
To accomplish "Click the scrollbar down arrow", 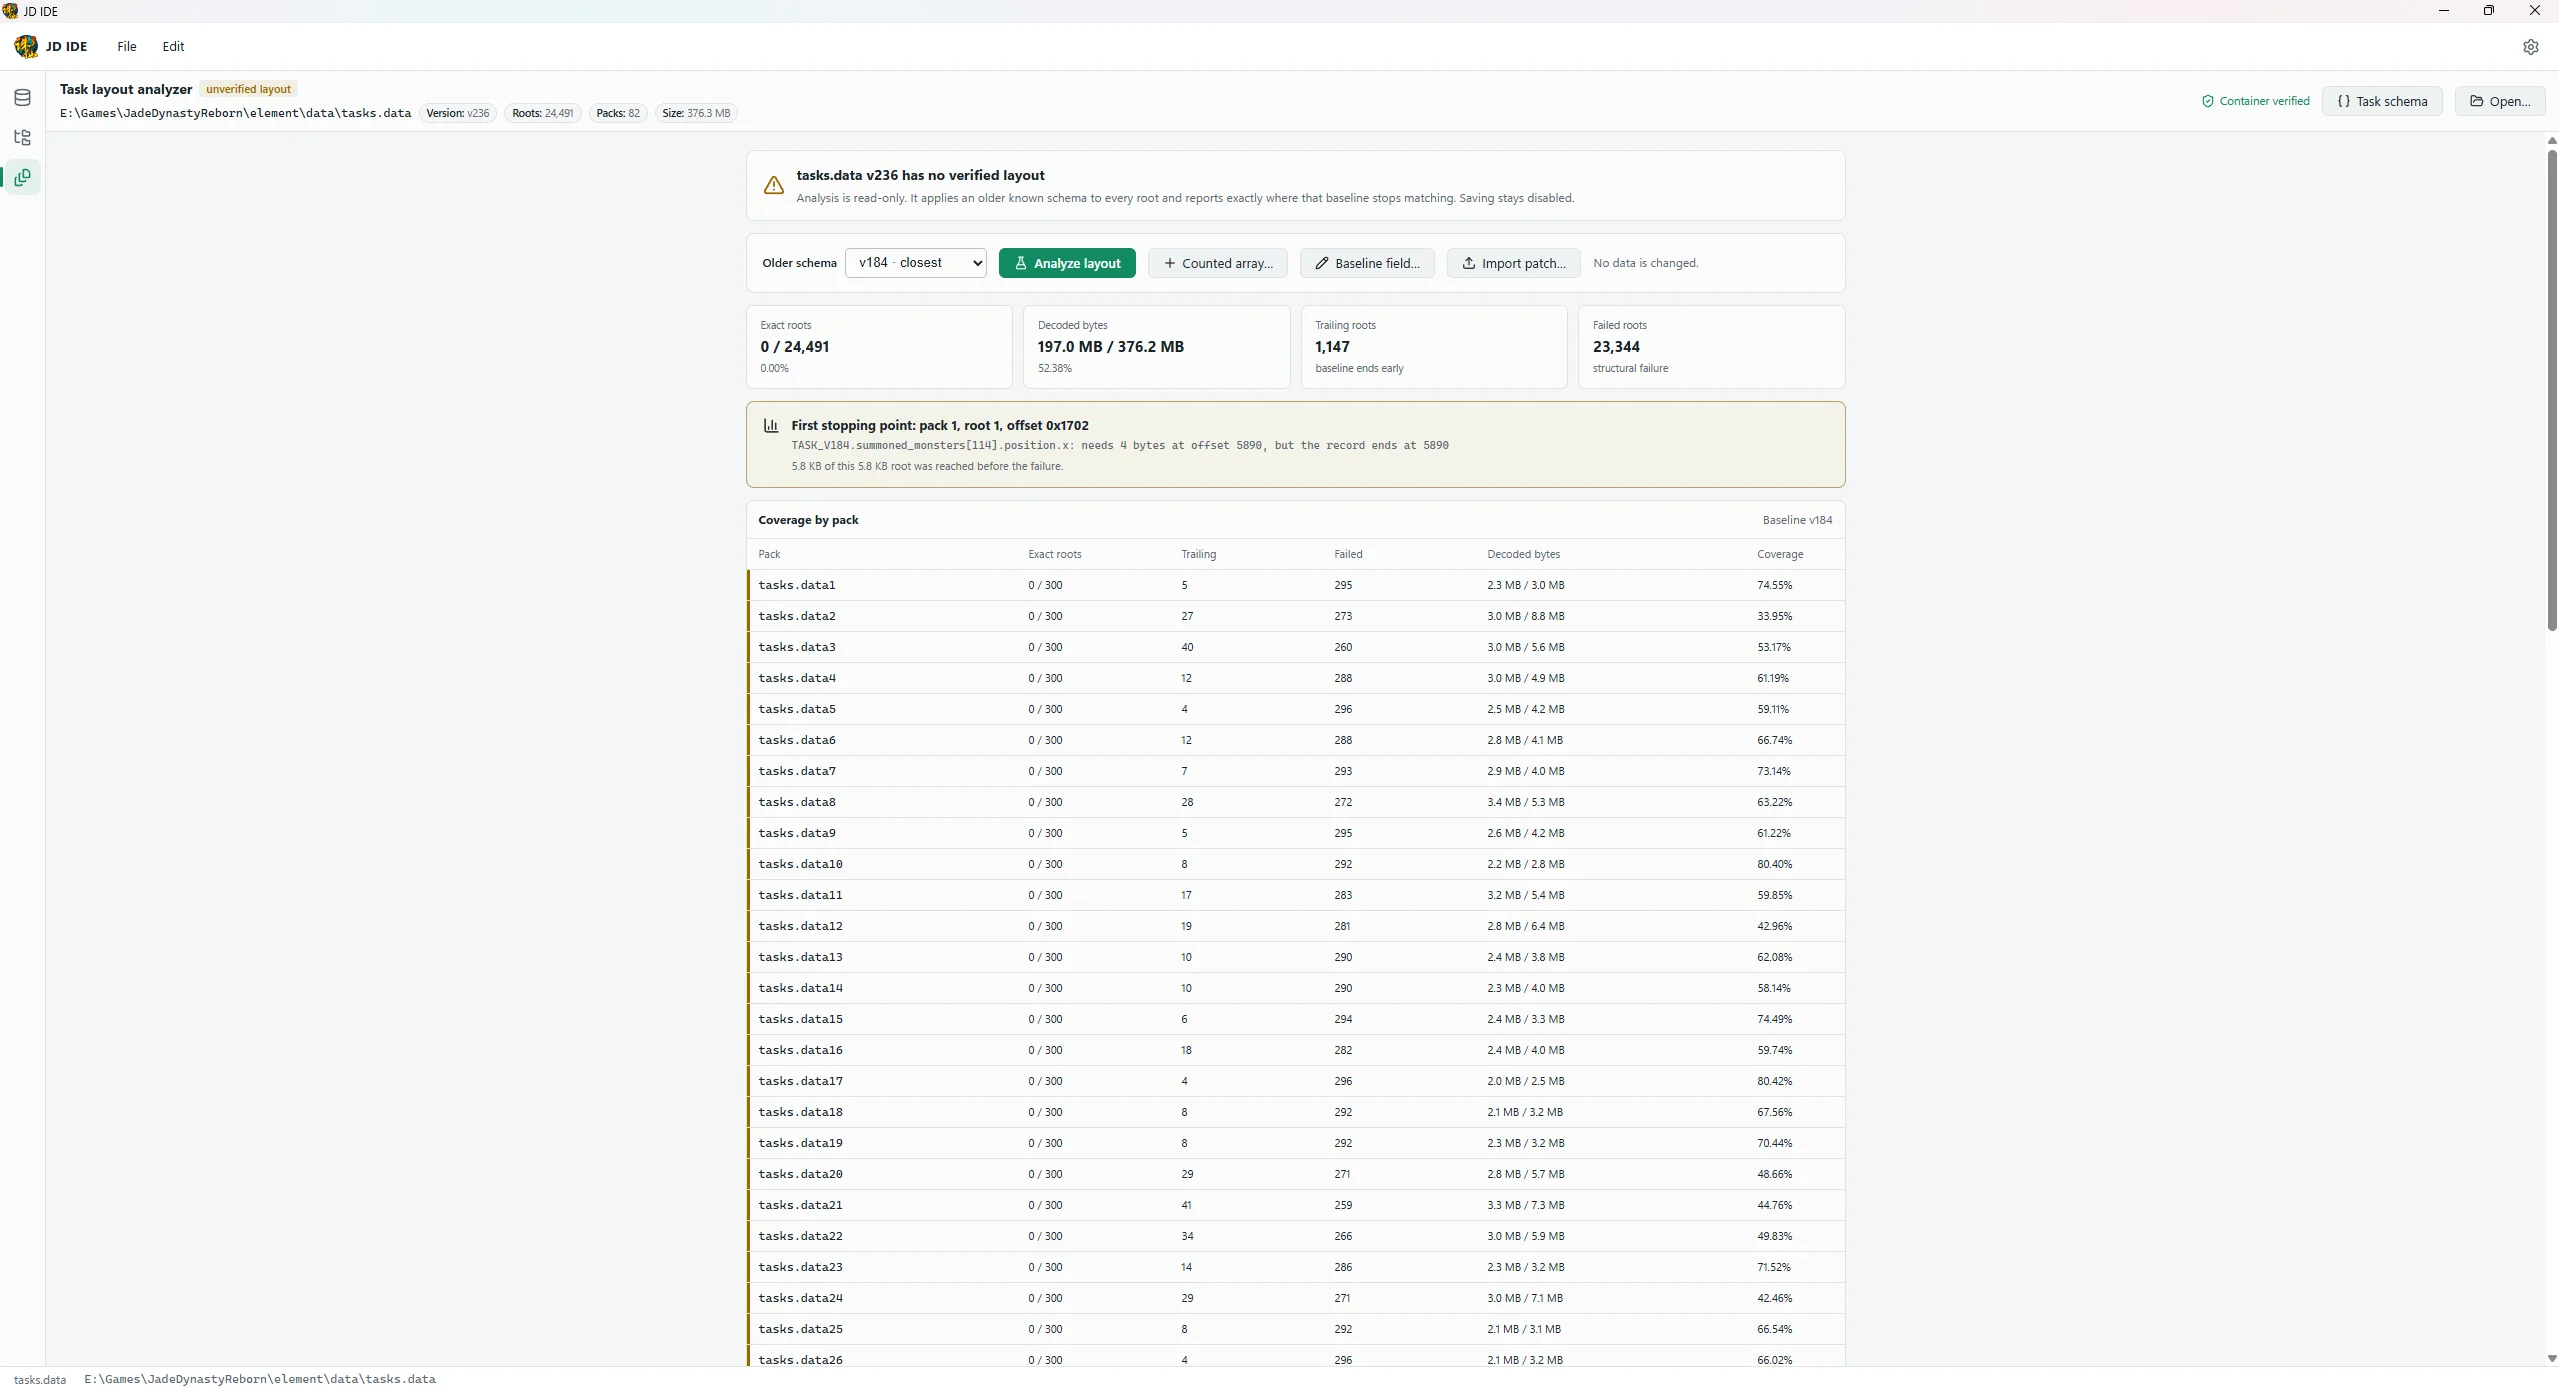I will pos(2551,1358).
